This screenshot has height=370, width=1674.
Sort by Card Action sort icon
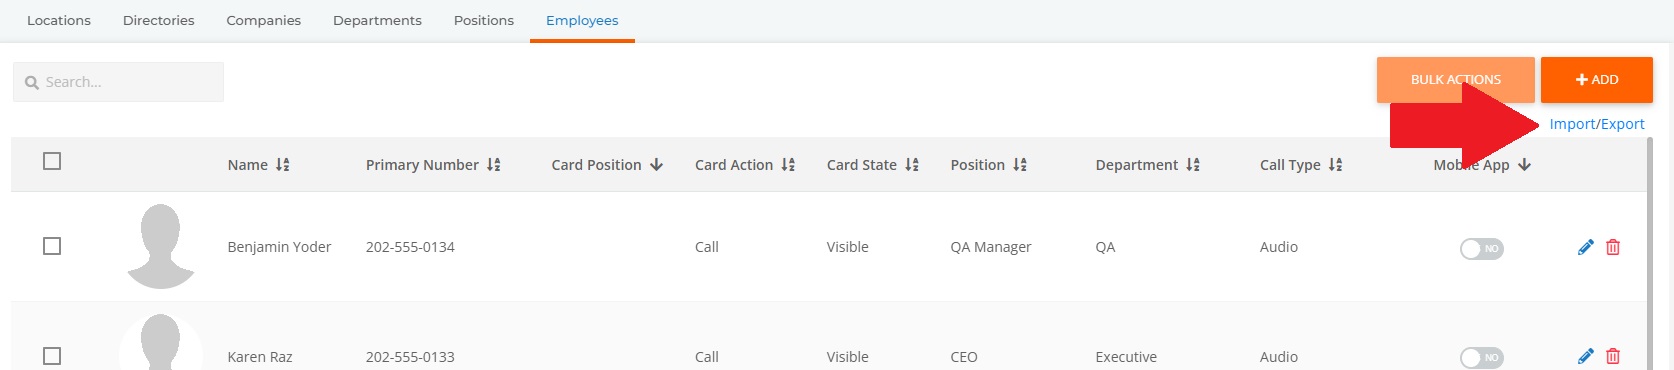[788, 165]
